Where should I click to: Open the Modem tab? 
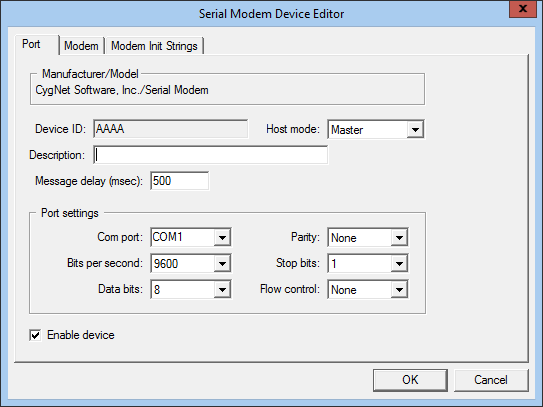coord(81,46)
